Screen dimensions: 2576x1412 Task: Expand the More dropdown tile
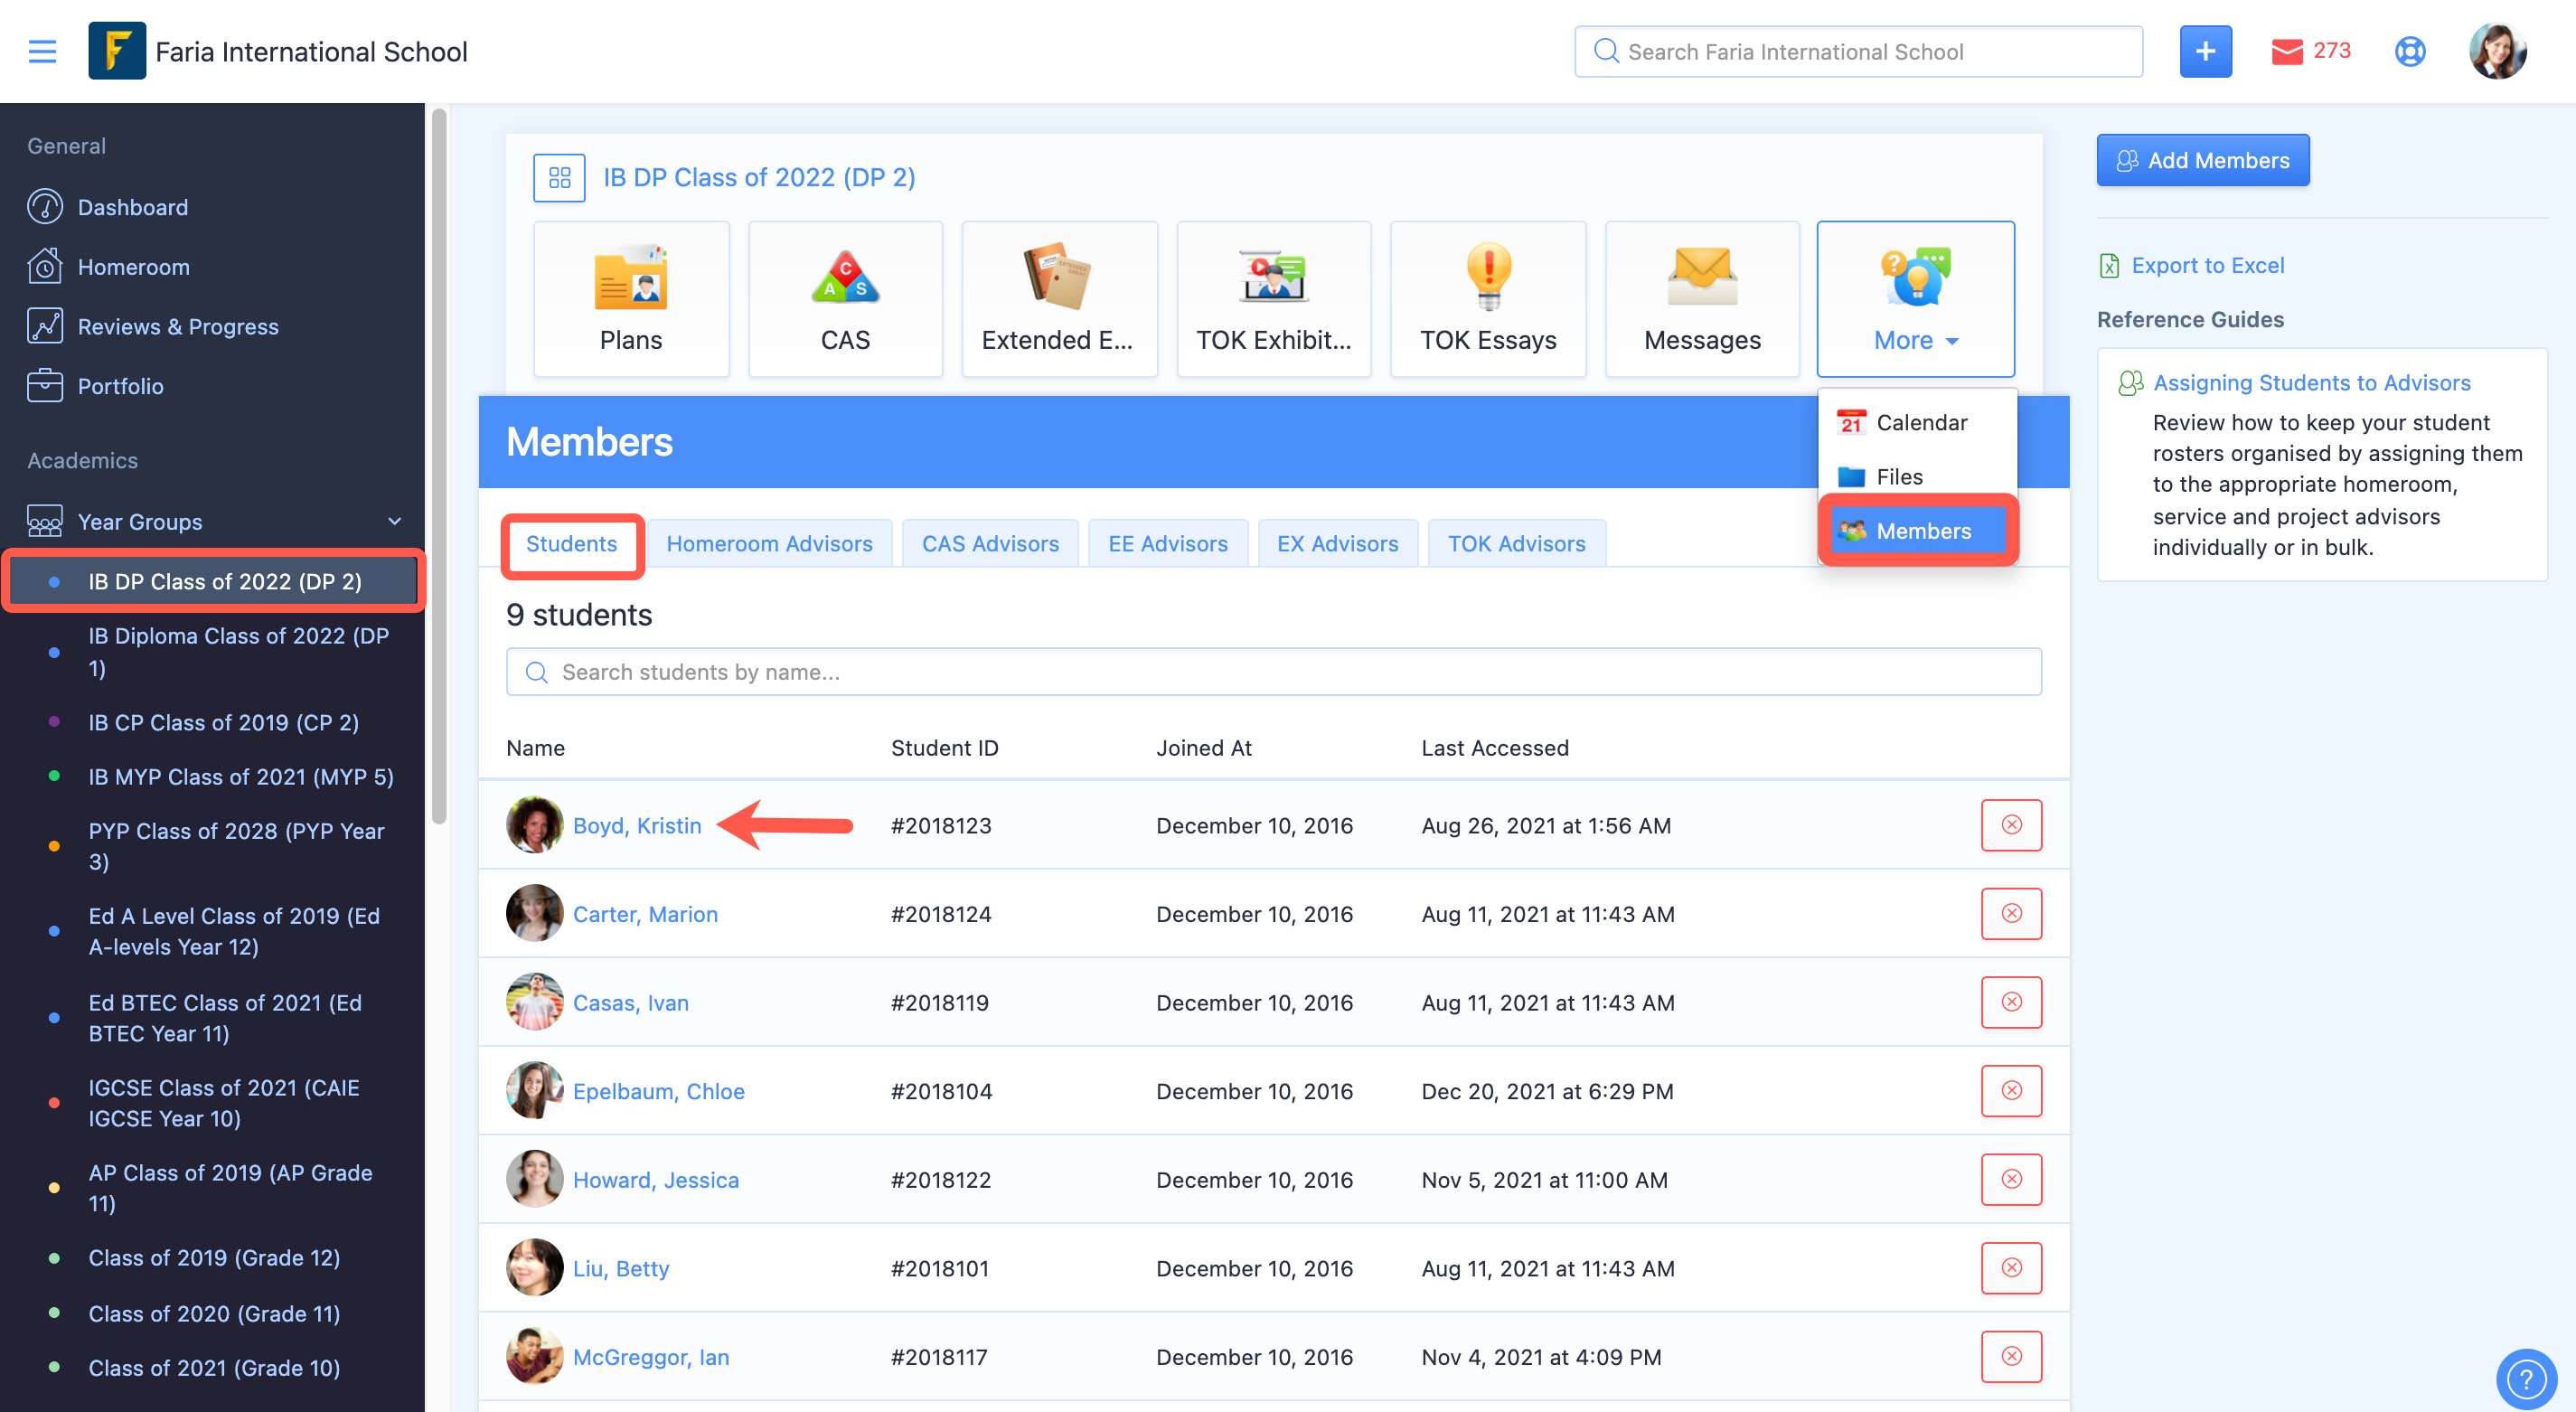[x=1915, y=299]
